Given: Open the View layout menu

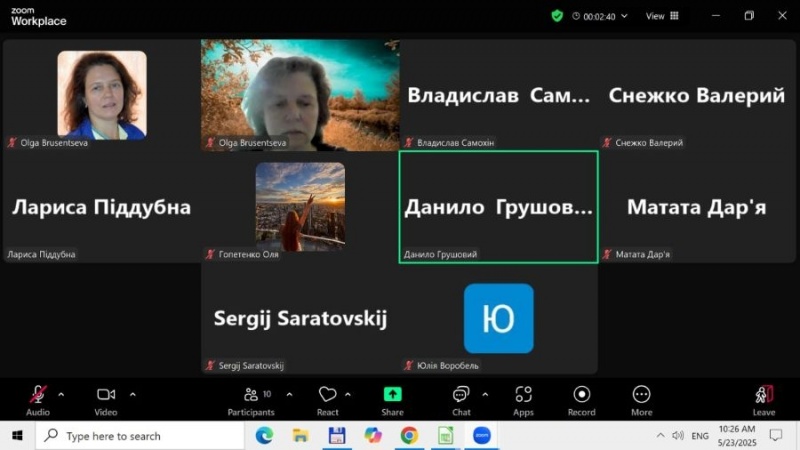Looking at the screenshot, I should click(662, 16).
